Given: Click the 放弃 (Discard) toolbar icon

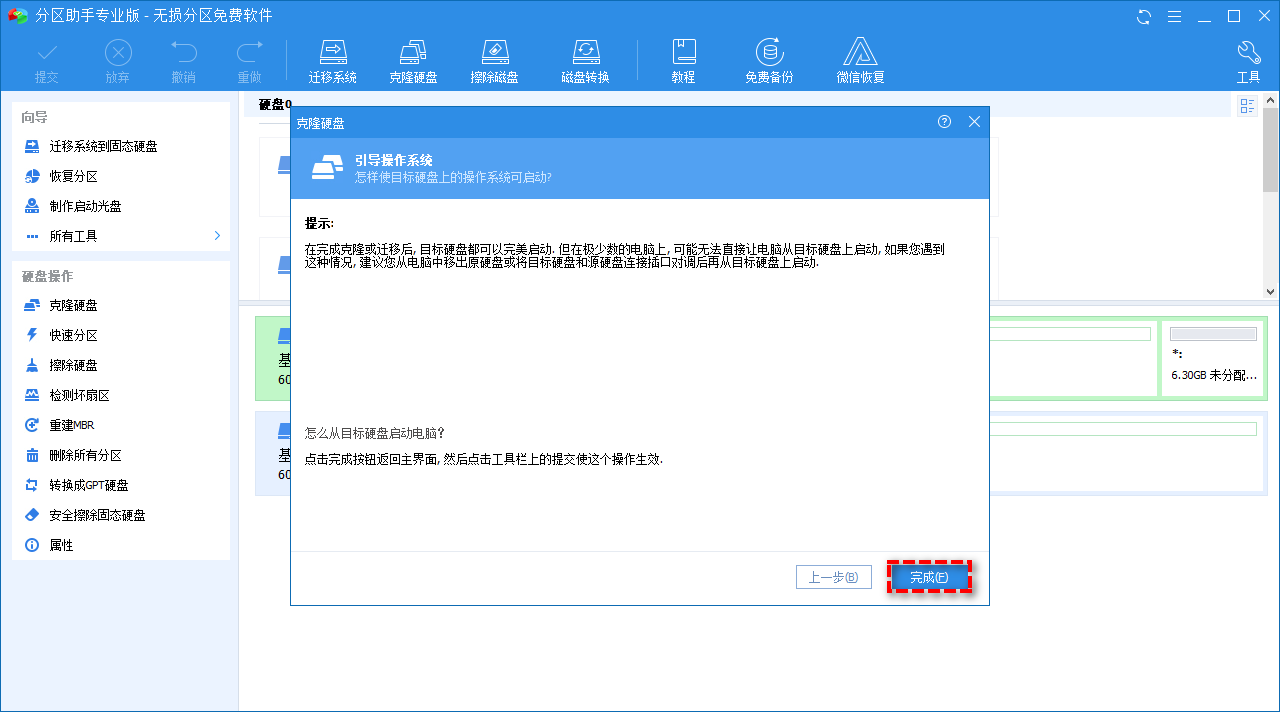Looking at the screenshot, I should 118,61.
